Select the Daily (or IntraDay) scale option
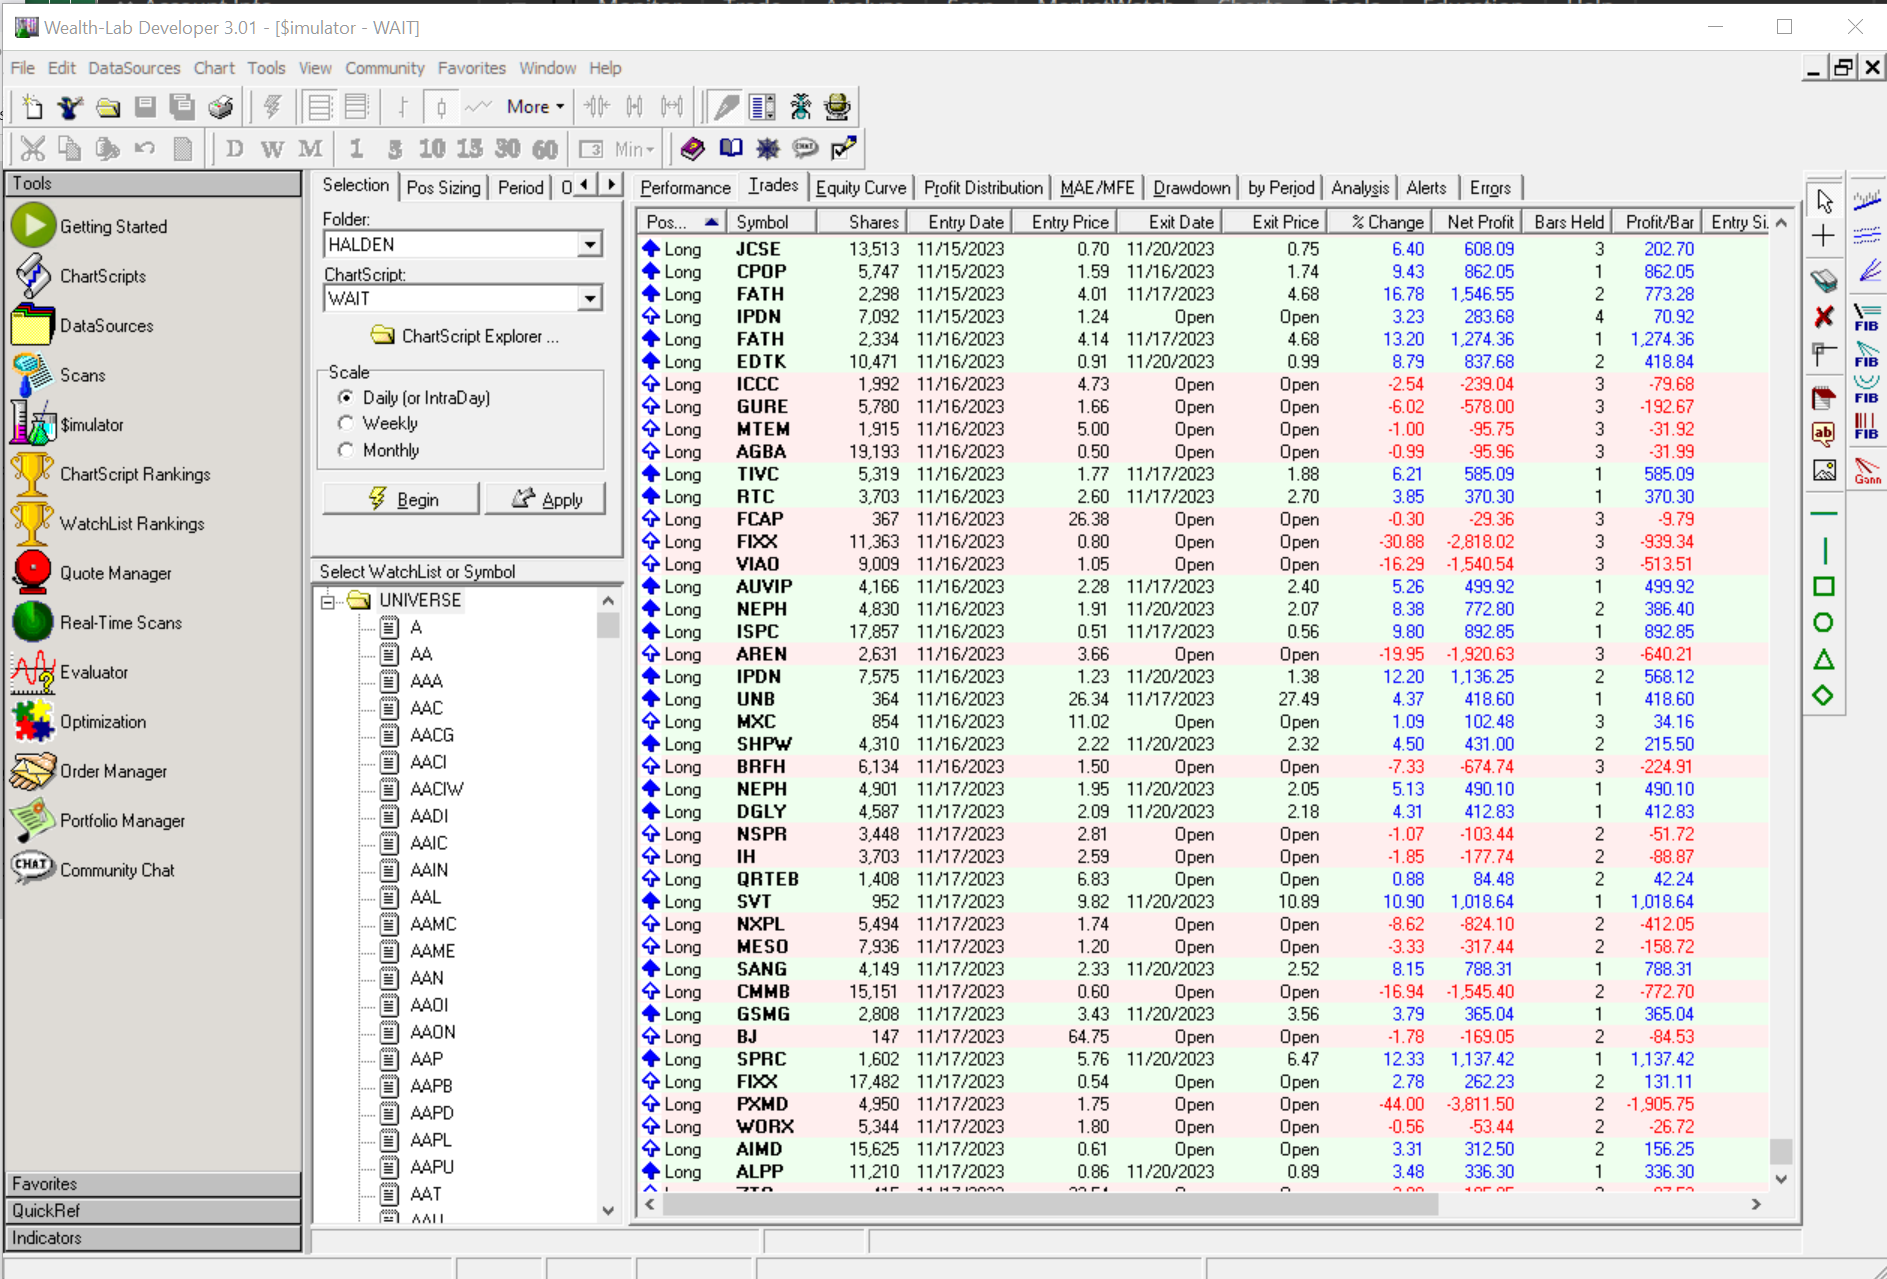 click(346, 398)
